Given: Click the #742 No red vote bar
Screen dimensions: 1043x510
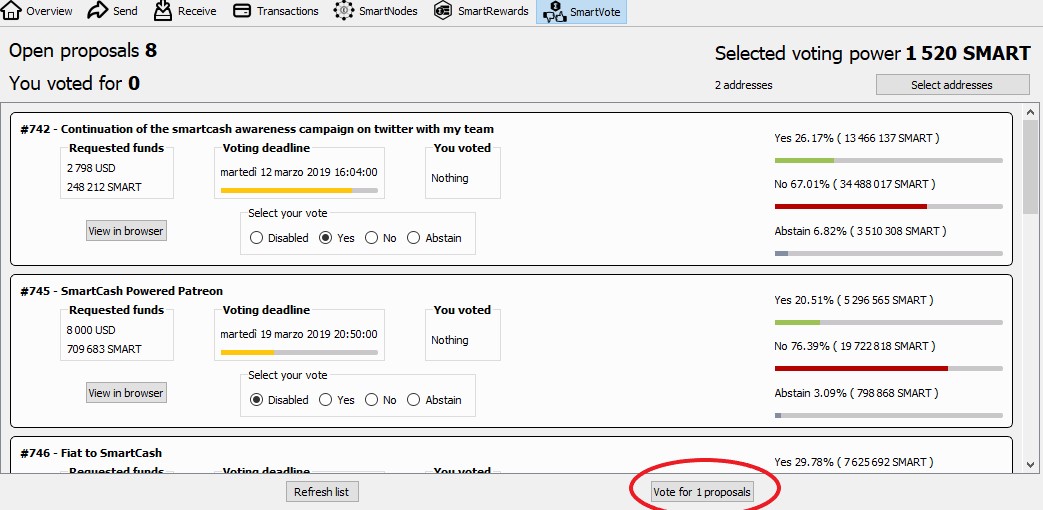Looking at the screenshot, I should click(x=889, y=207).
